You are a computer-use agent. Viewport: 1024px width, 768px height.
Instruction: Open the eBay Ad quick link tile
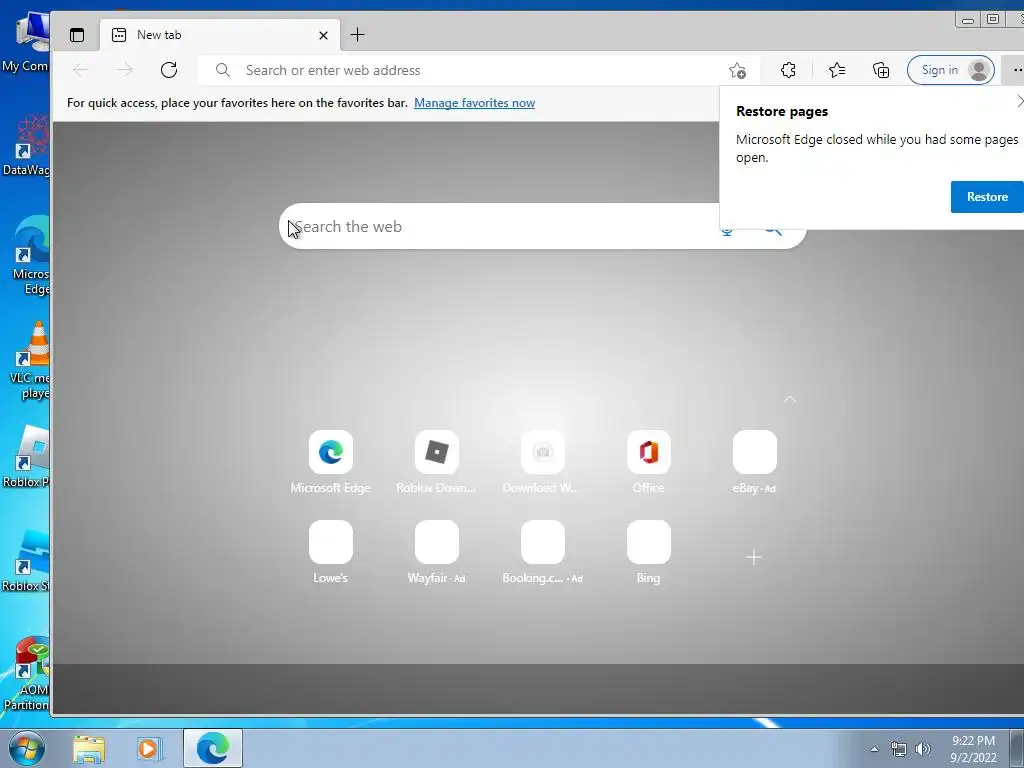754,462
